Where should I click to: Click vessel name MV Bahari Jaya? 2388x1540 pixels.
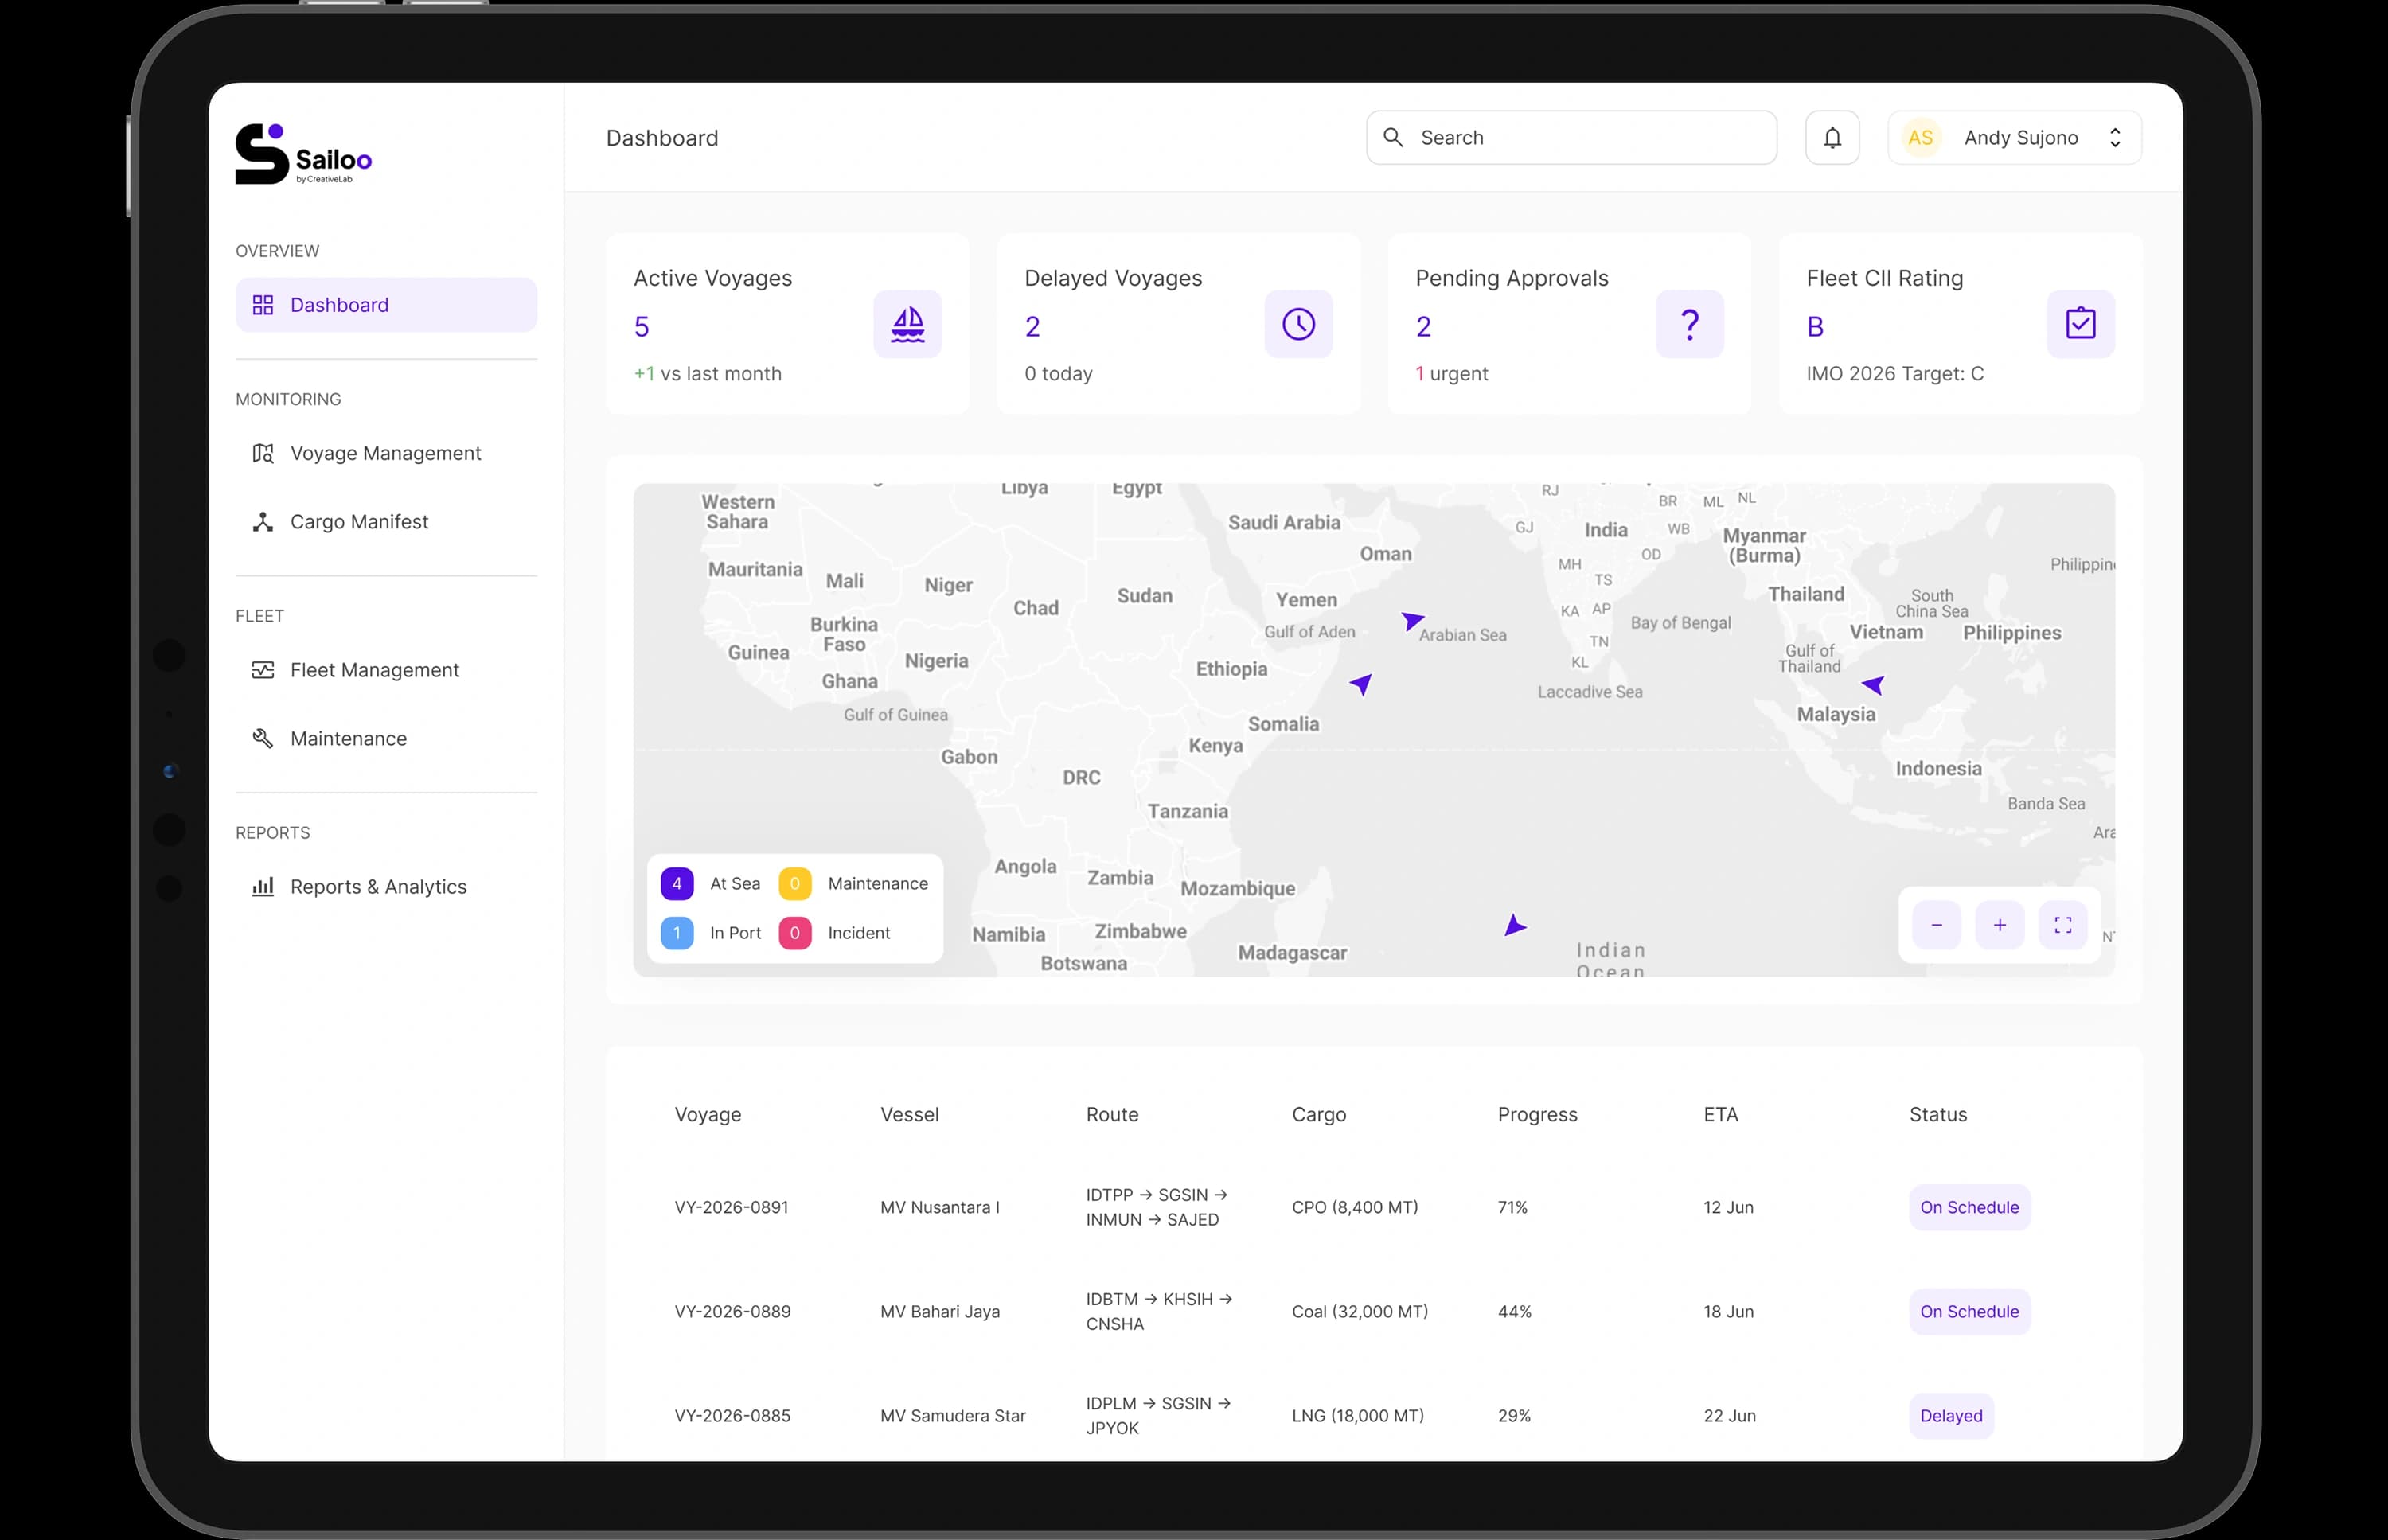(939, 1311)
